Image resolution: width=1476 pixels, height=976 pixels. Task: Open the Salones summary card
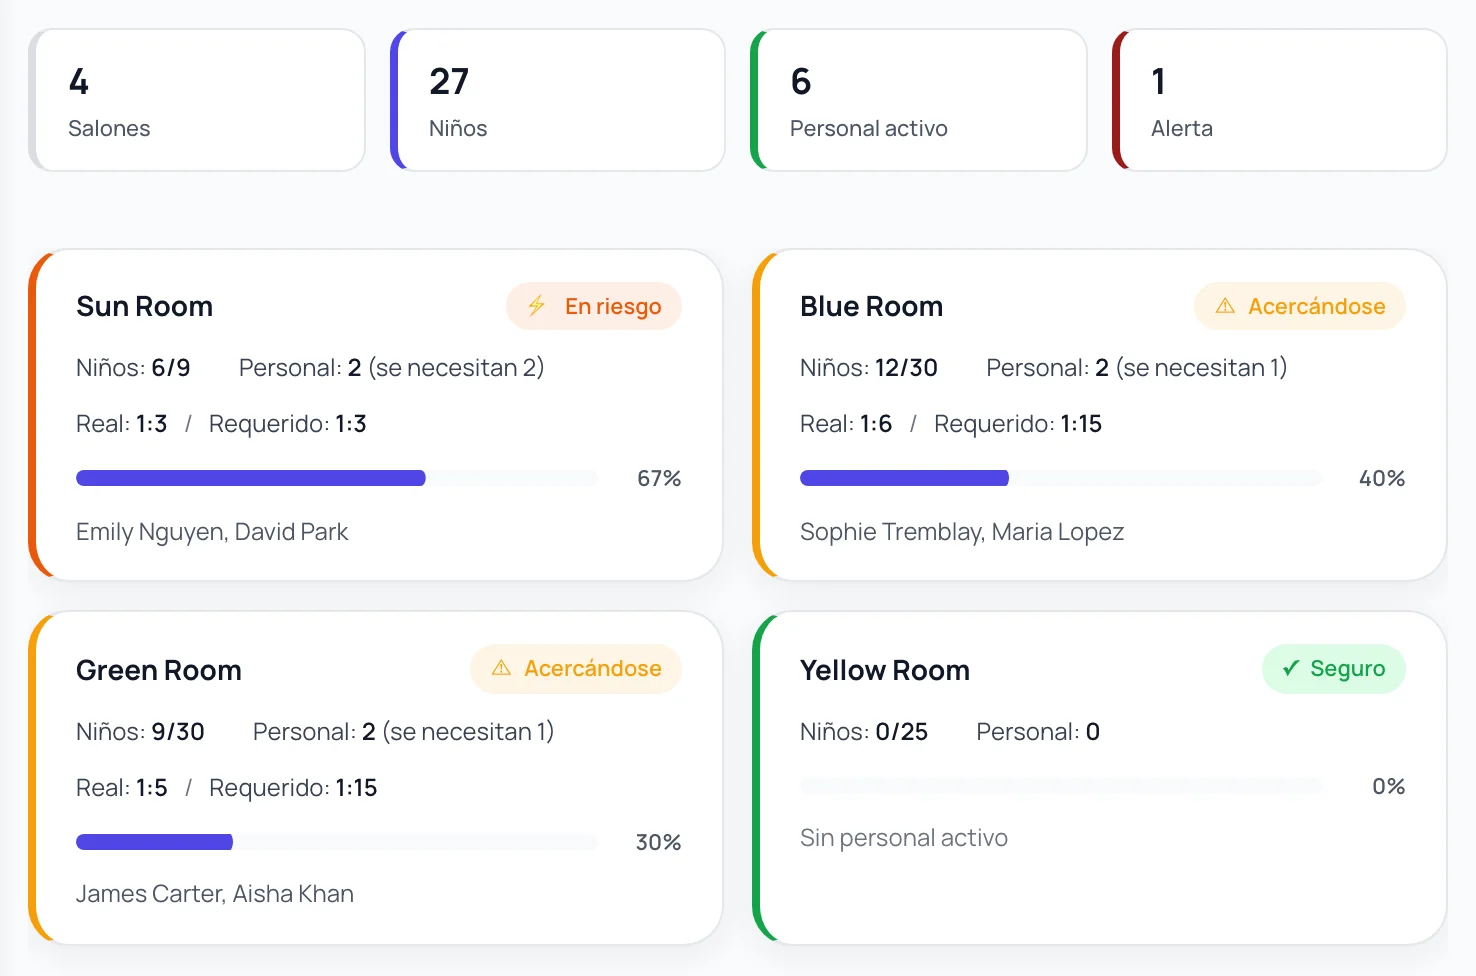(x=197, y=100)
